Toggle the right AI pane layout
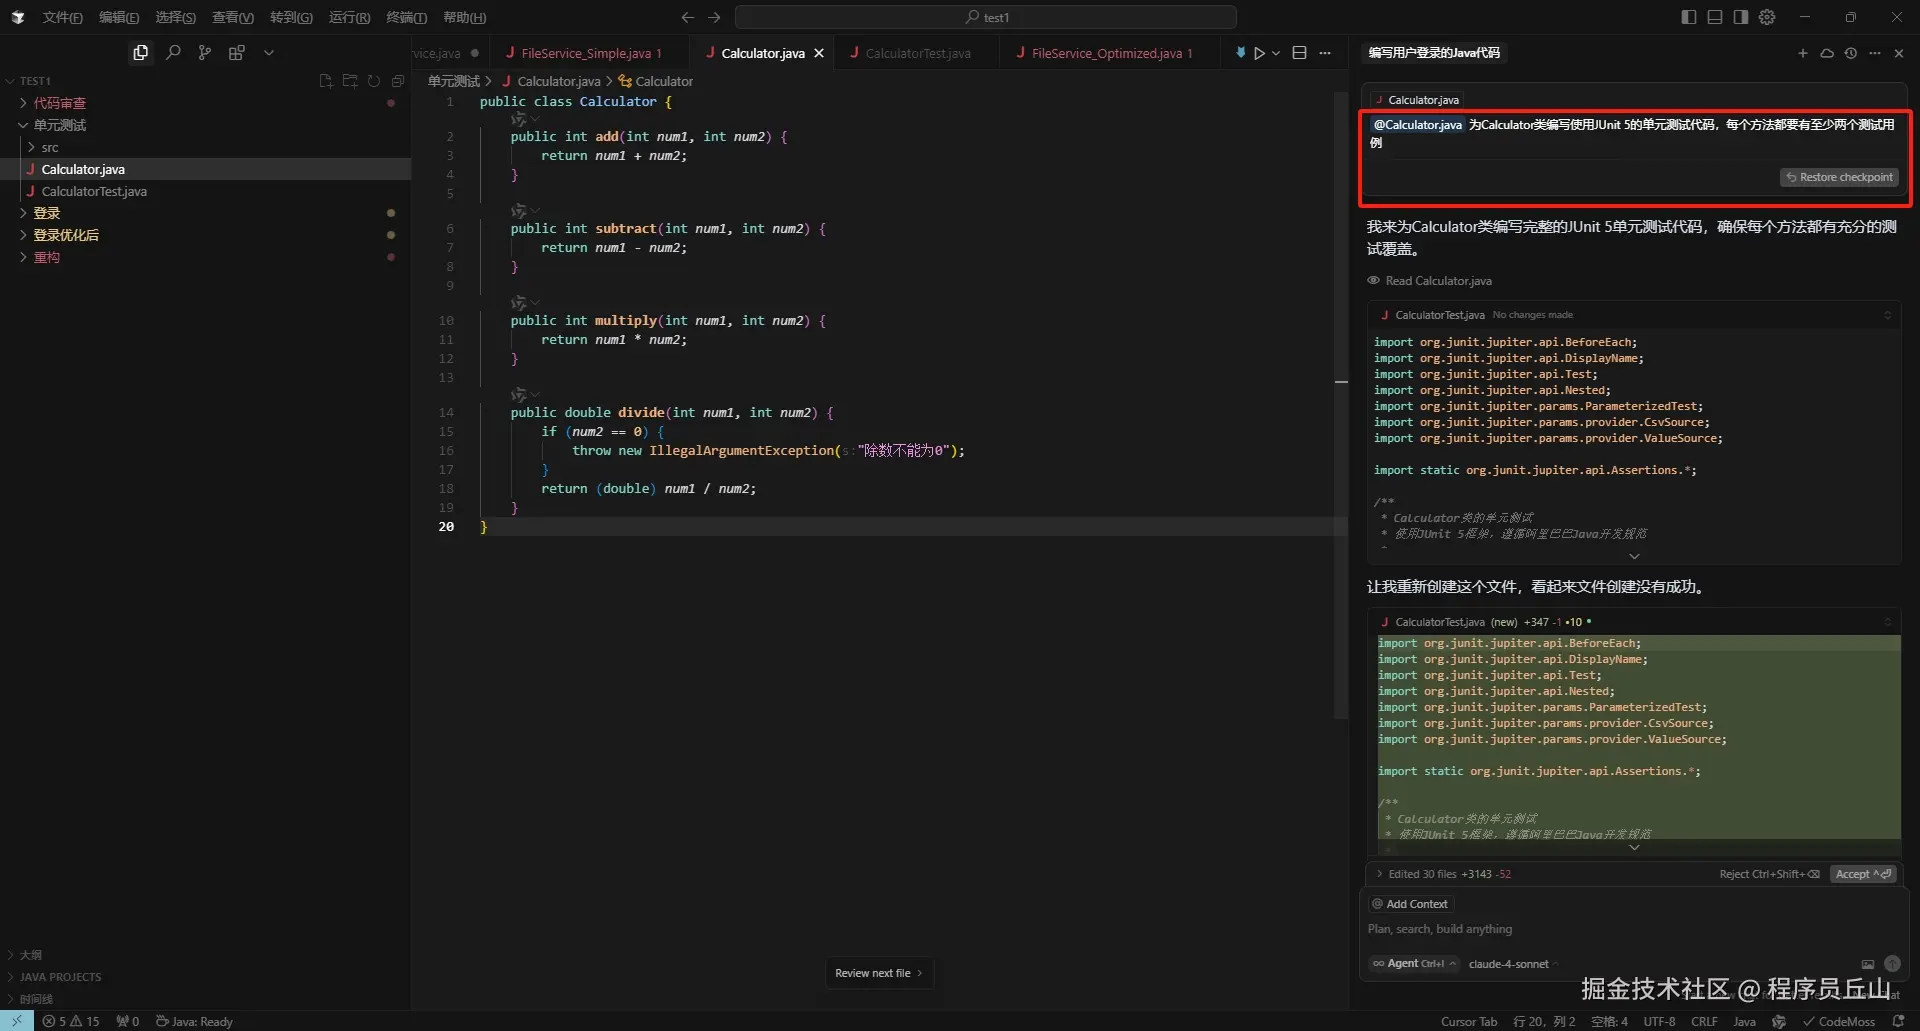The image size is (1920, 1031). point(1741,17)
